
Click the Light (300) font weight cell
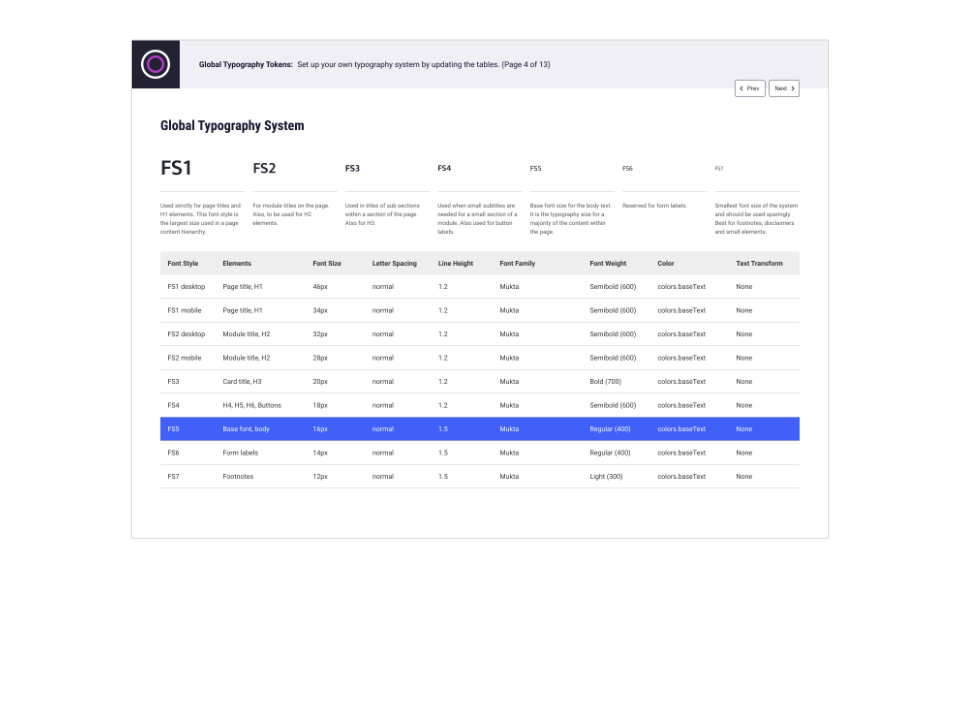click(x=606, y=476)
